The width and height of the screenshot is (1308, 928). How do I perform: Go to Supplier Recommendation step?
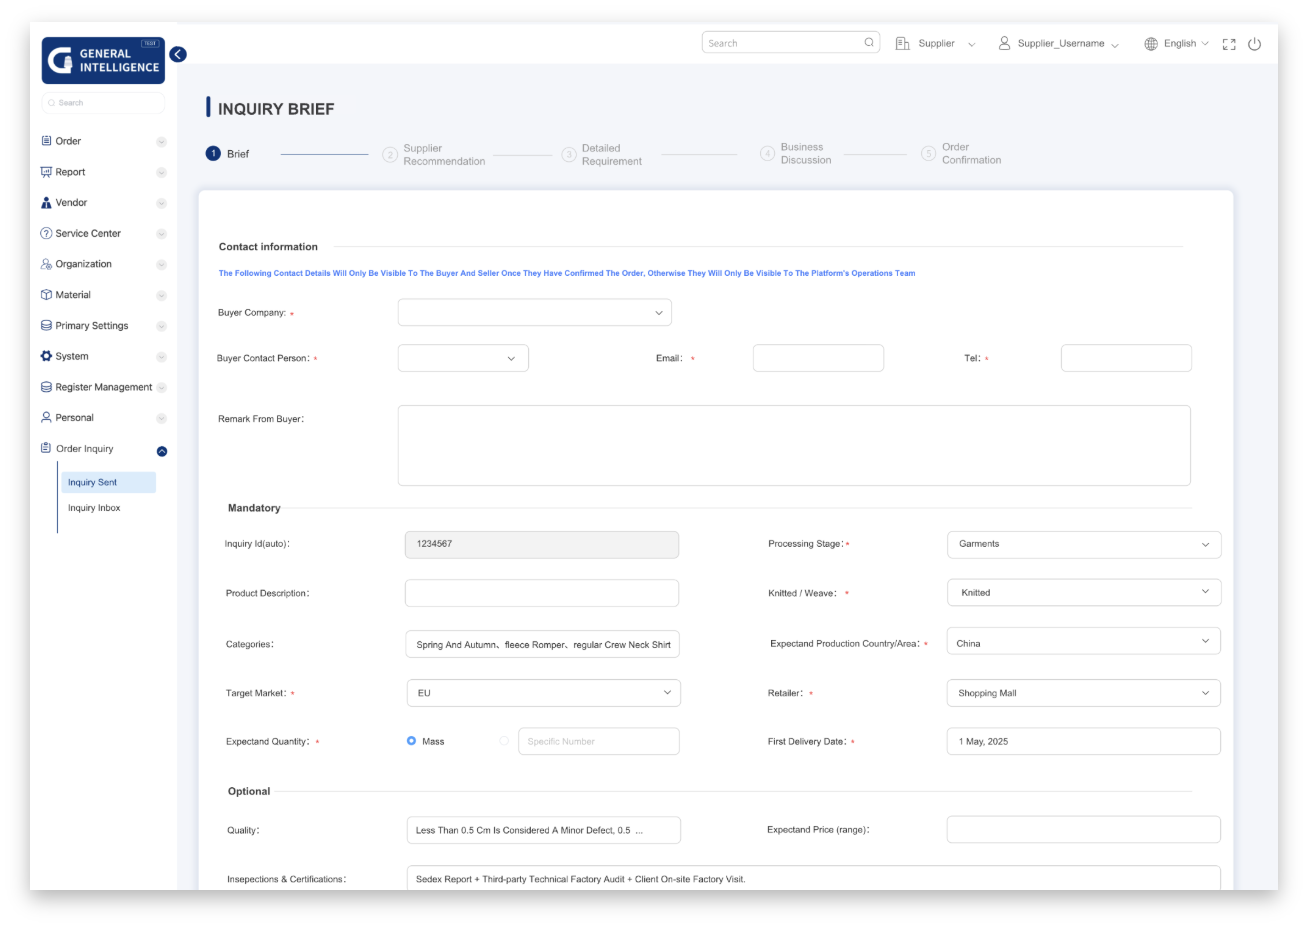click(x=434, y=155)
